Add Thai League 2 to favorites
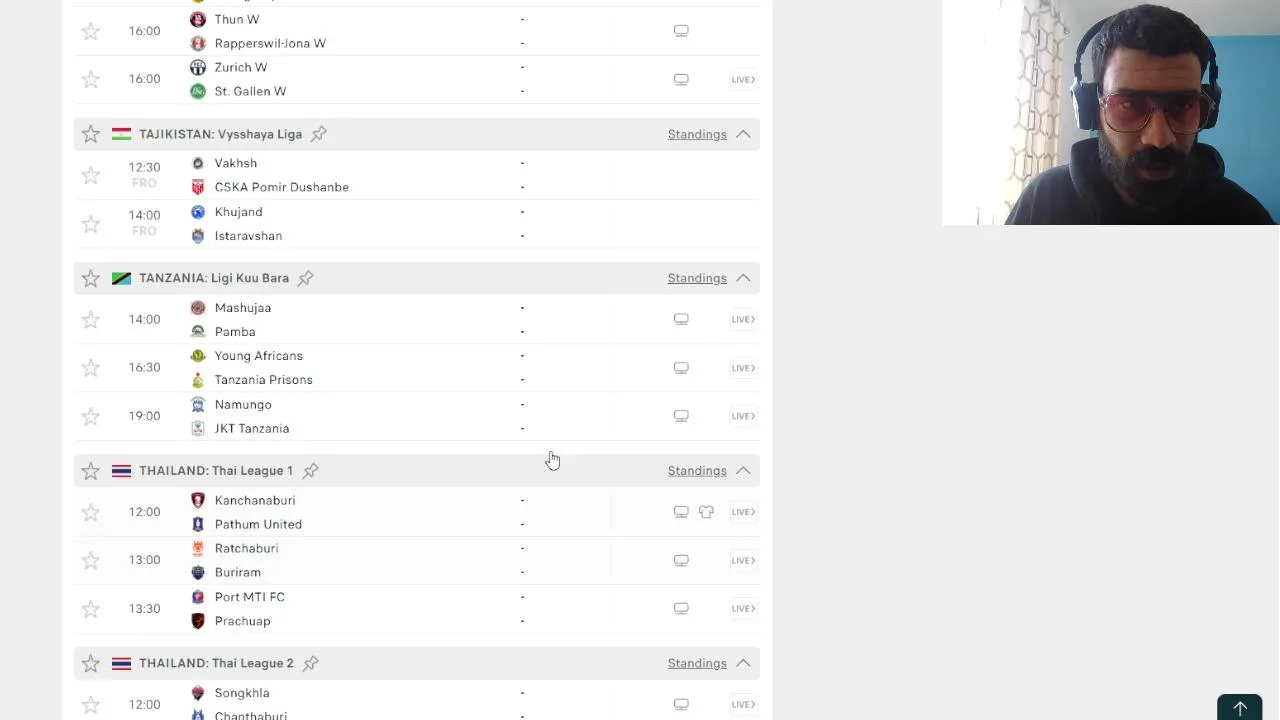This screenshot has height=720, width=1280. pos(91,663)
